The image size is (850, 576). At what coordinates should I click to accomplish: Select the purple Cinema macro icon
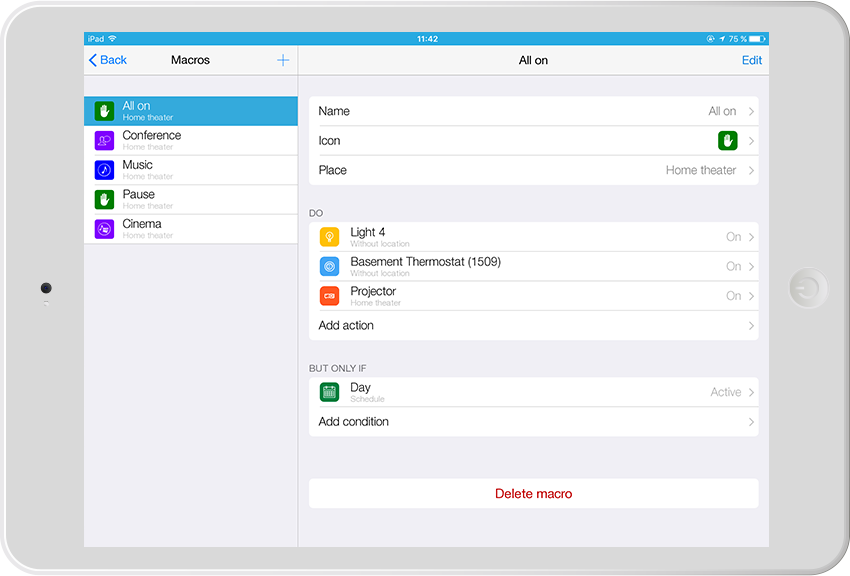(x=104, y=229)
